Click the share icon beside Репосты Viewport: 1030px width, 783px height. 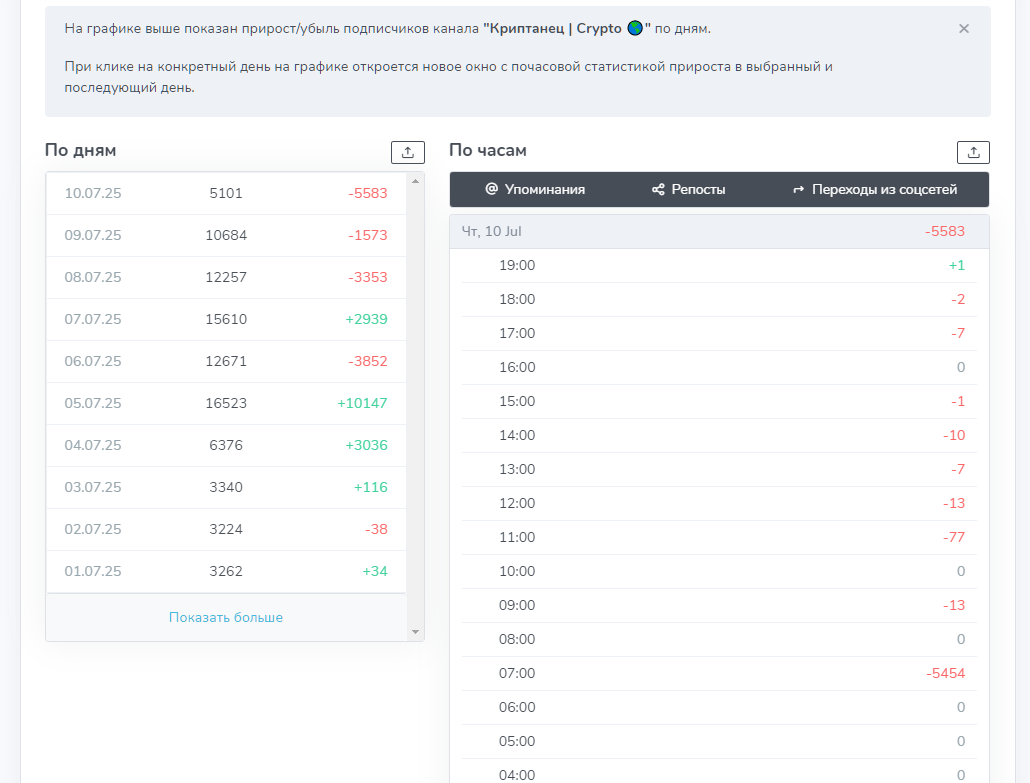(658, 189)
